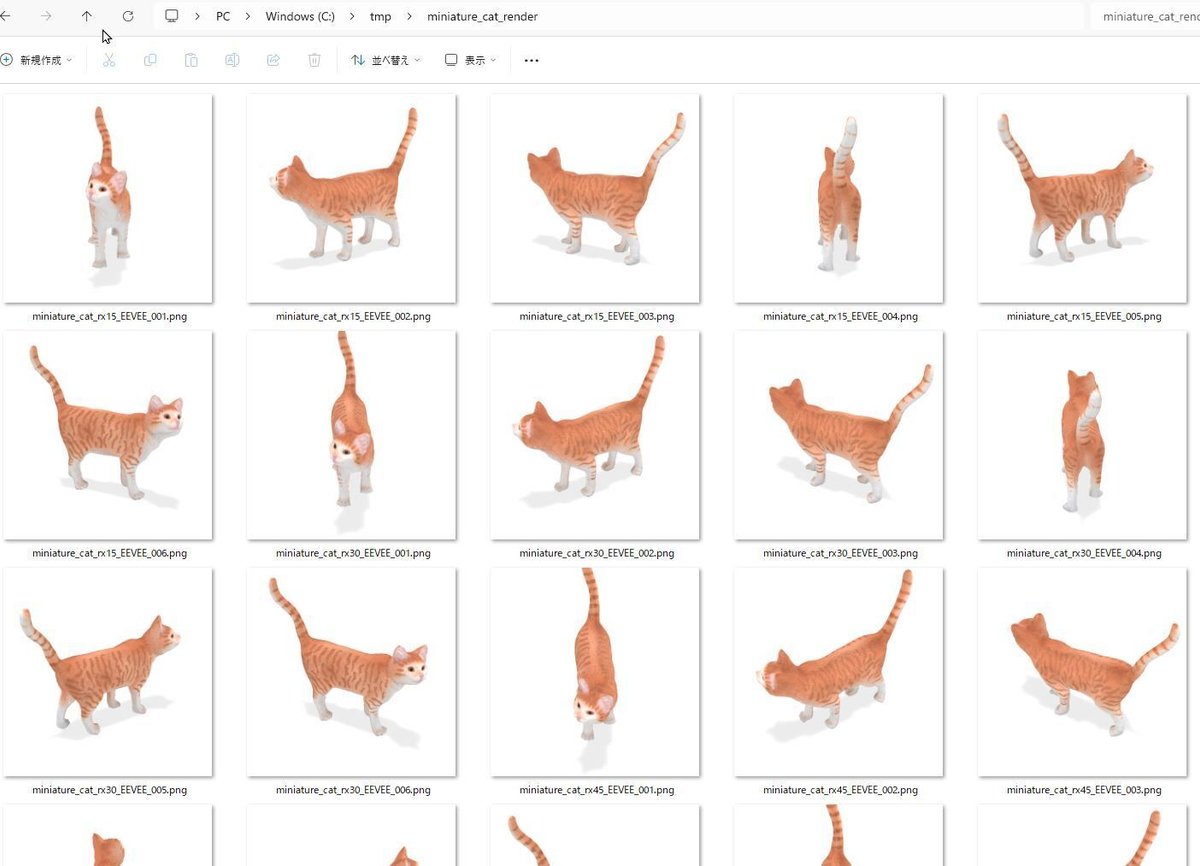1200x866 pixels.
Task: Expand the chevron after tmp
Action: click(x=409, y=16)
